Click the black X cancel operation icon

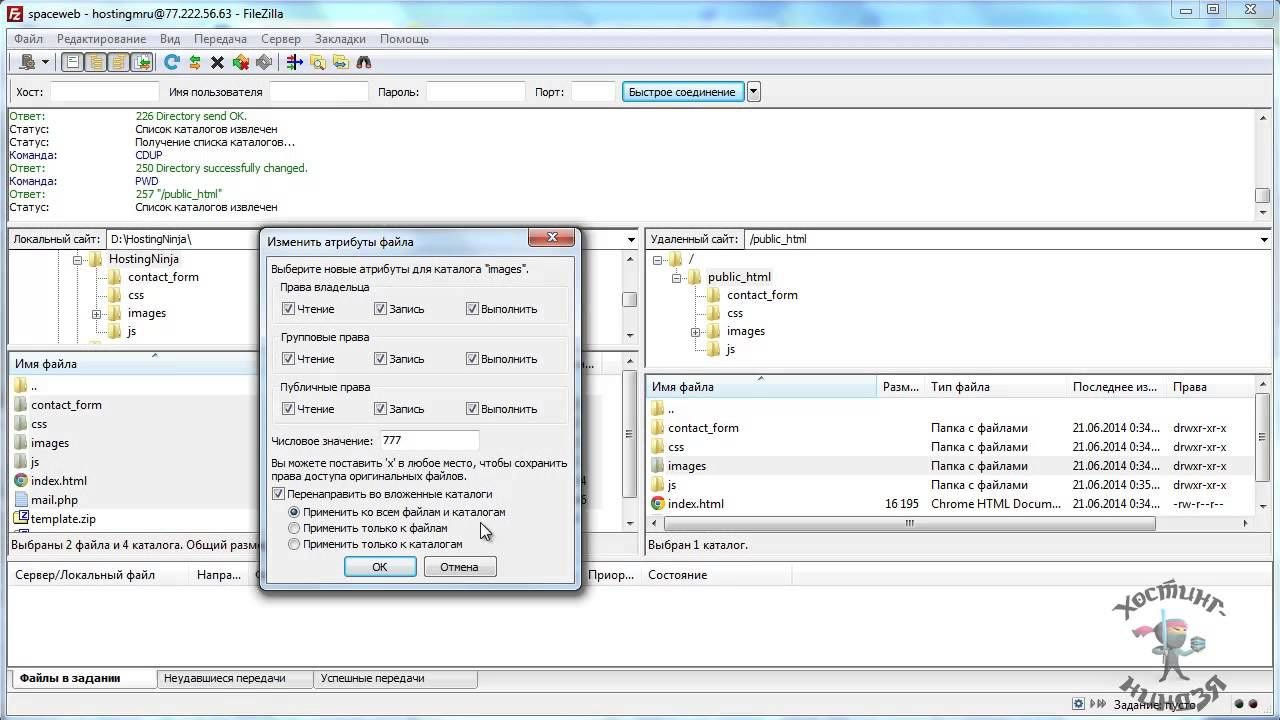pyautogui.click(x=217, y=63)
